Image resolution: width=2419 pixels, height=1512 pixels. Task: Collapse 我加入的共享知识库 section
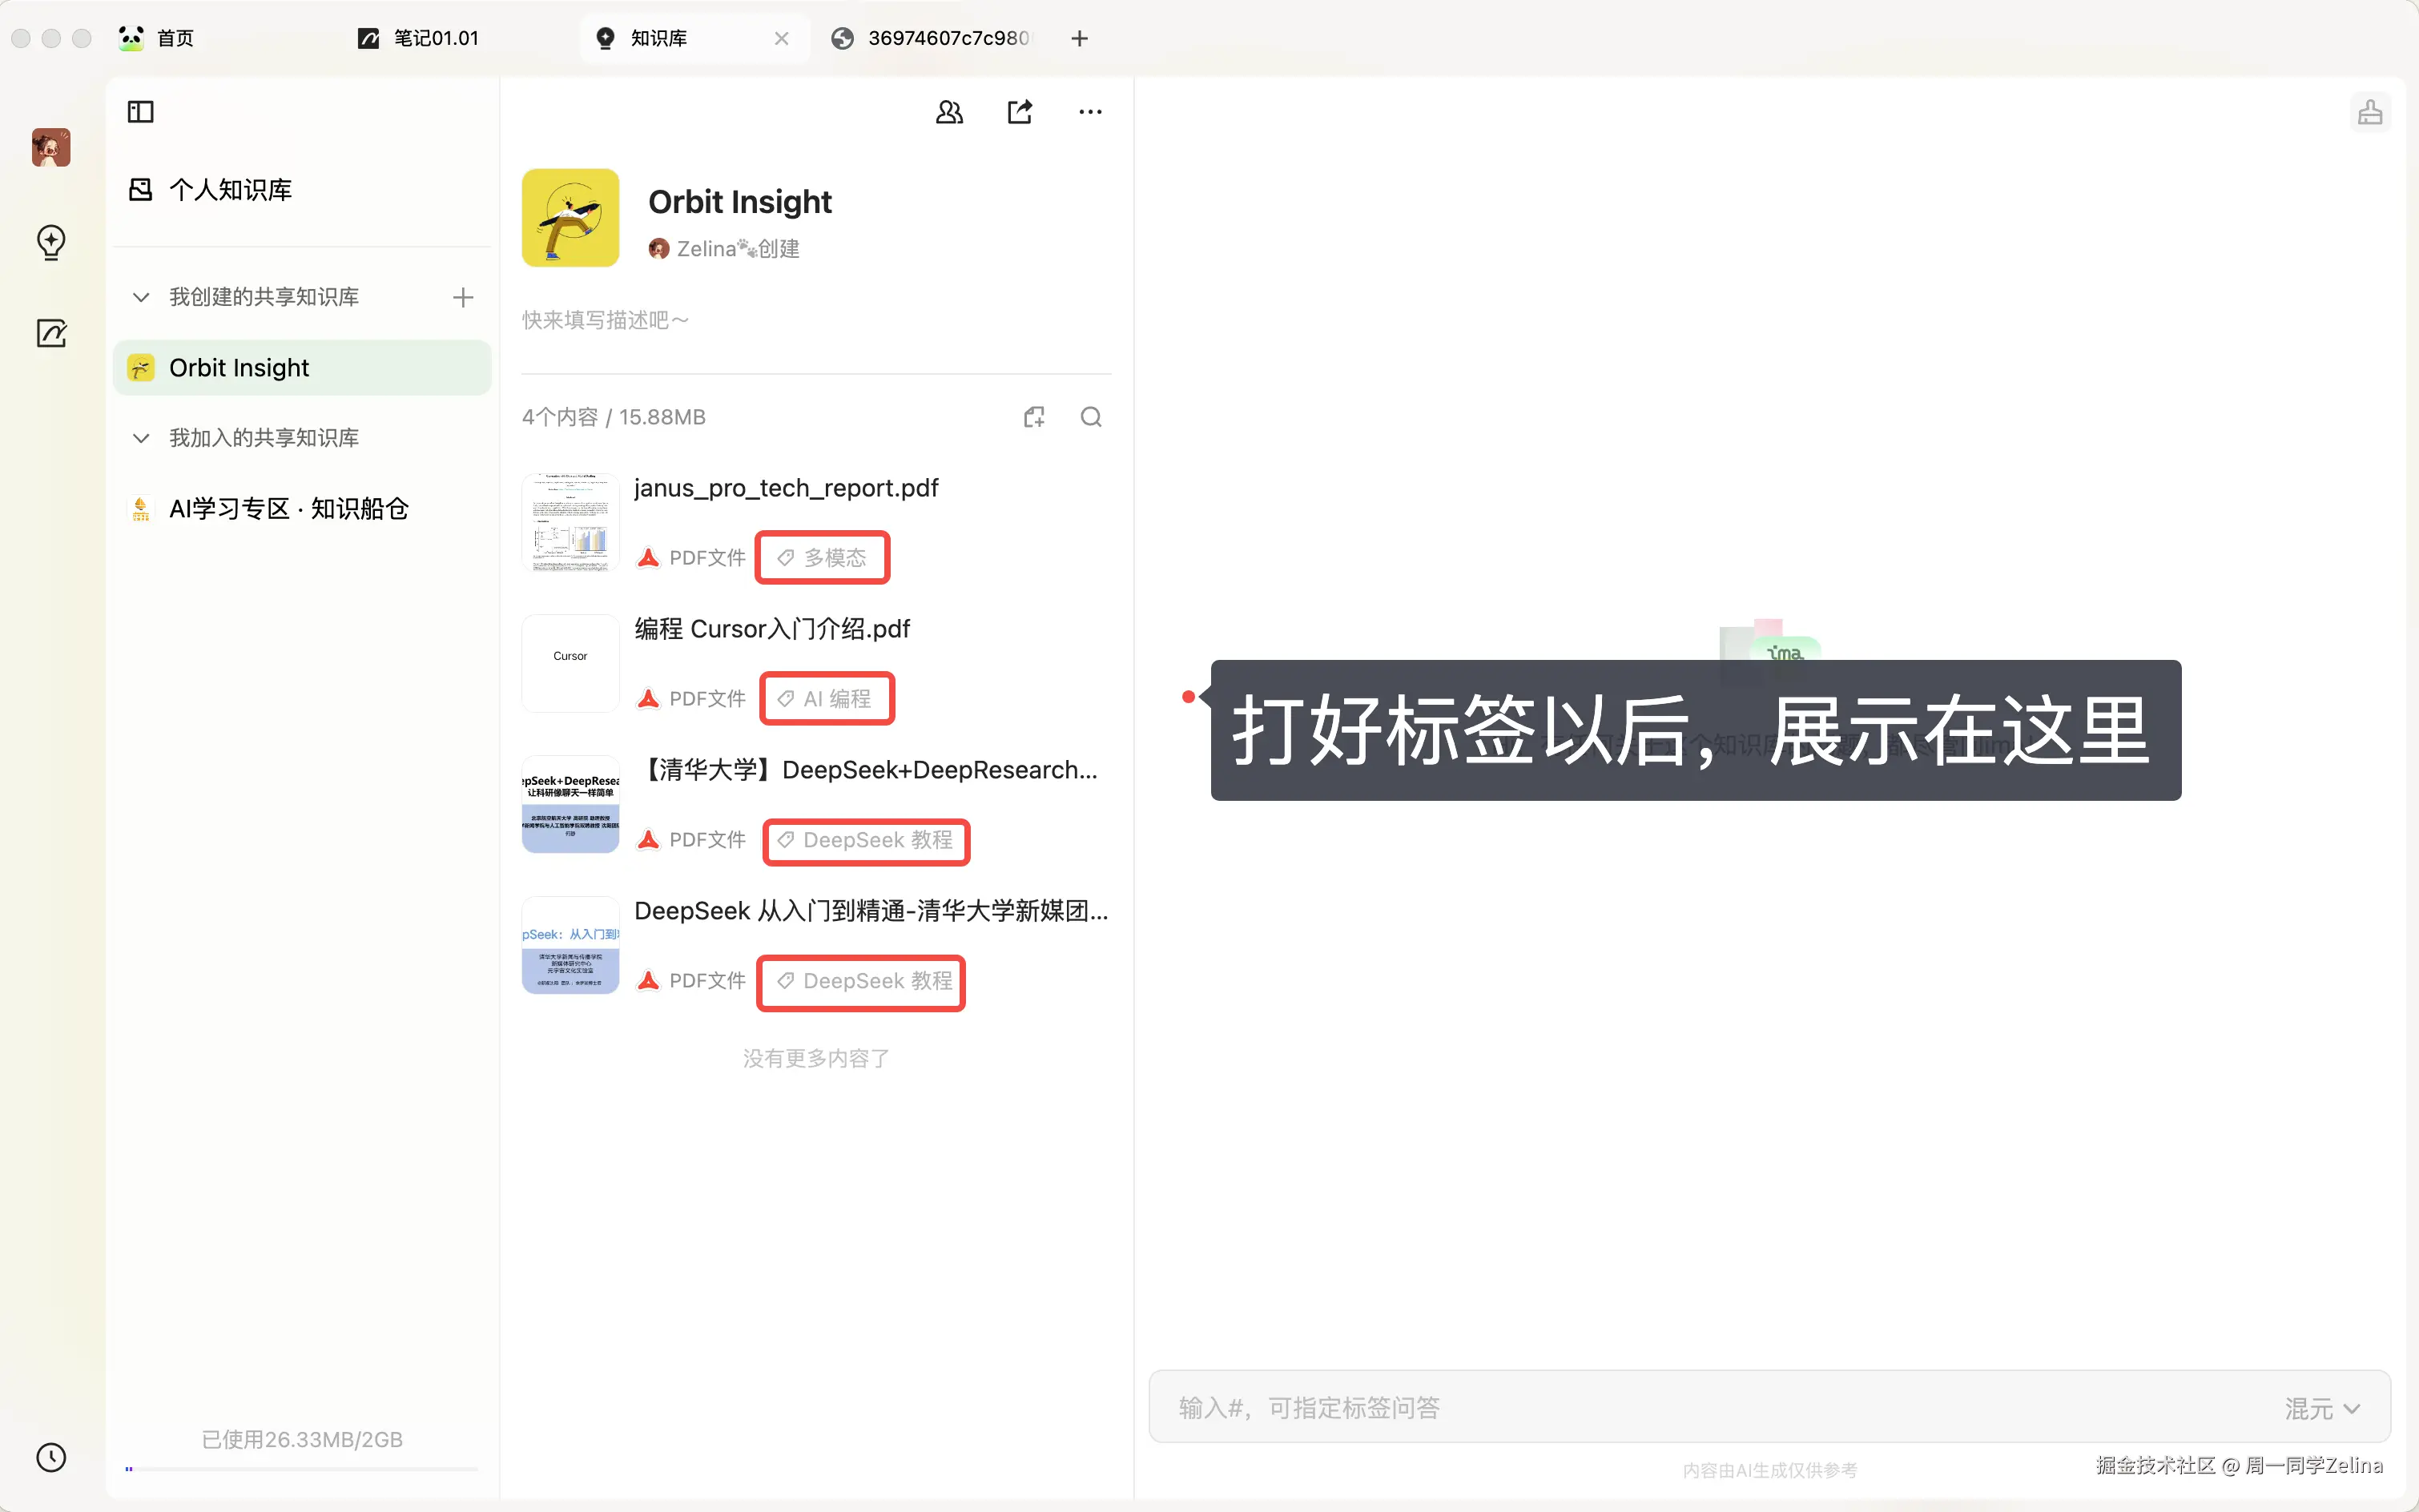pyautogui.click(x=141, y=438)
